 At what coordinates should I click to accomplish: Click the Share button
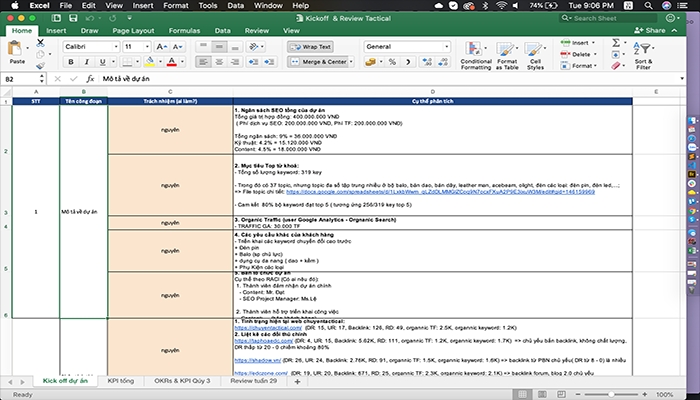click(650, 30)
